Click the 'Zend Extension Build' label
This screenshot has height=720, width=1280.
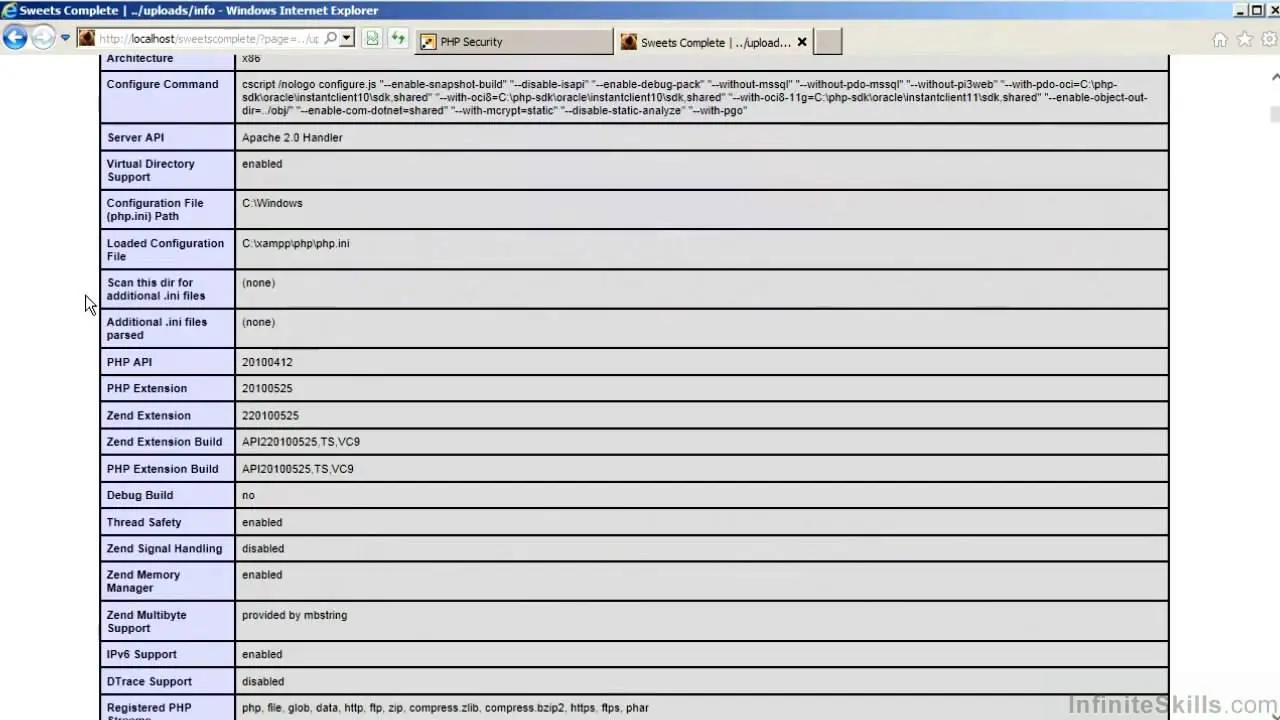click(164, 441)
